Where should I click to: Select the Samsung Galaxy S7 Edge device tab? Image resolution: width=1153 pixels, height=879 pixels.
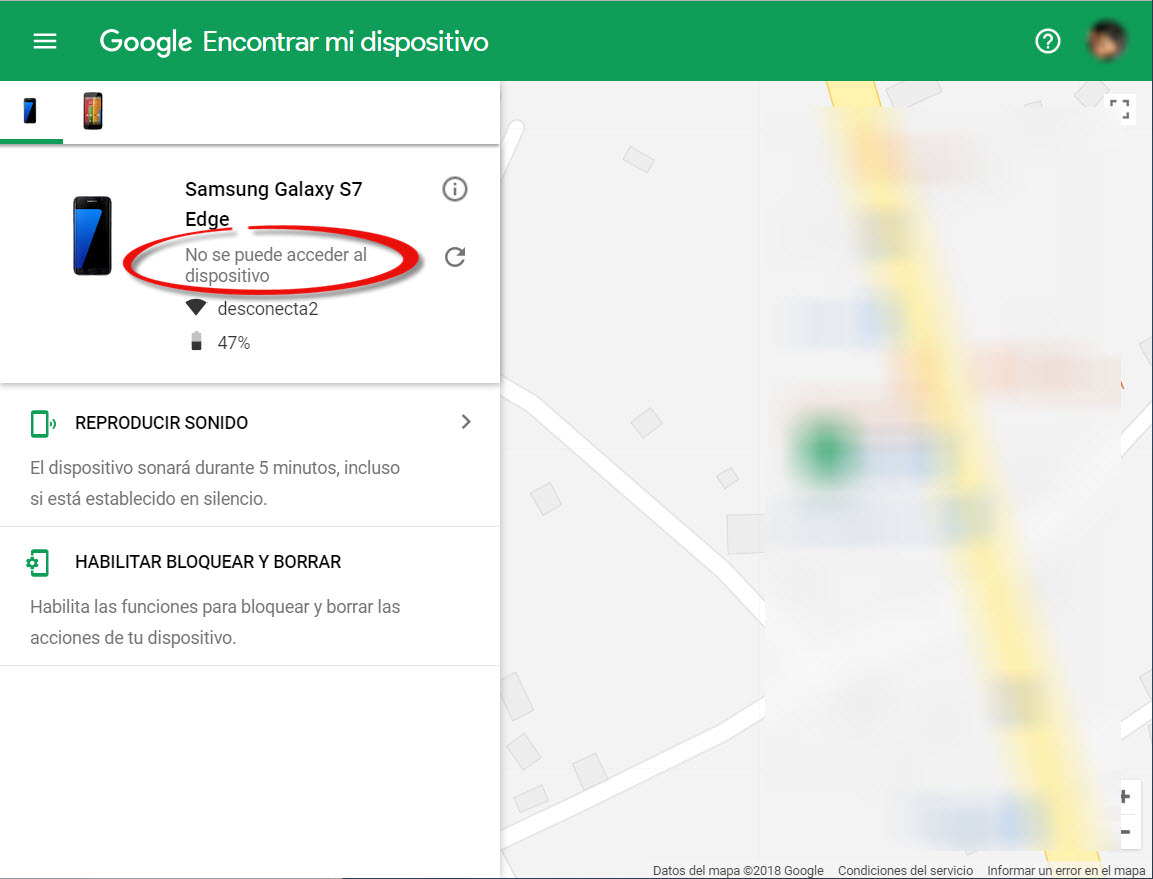30,111
